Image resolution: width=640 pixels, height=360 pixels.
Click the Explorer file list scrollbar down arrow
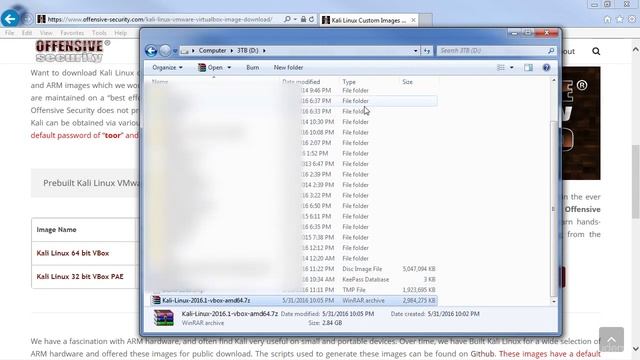click(553, 302)
